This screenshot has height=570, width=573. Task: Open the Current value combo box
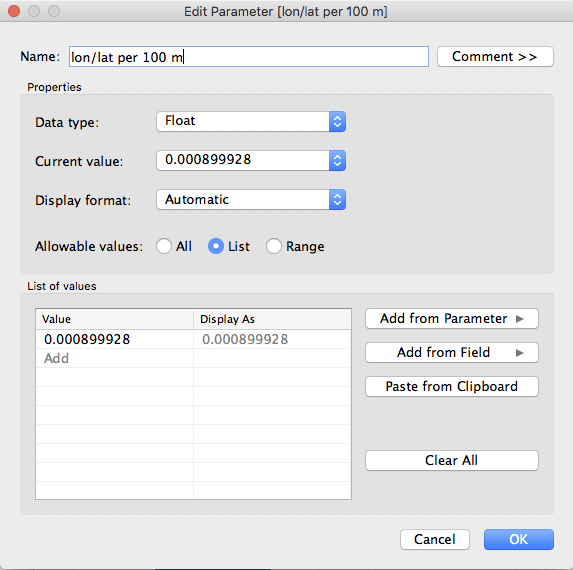point(251,161)
